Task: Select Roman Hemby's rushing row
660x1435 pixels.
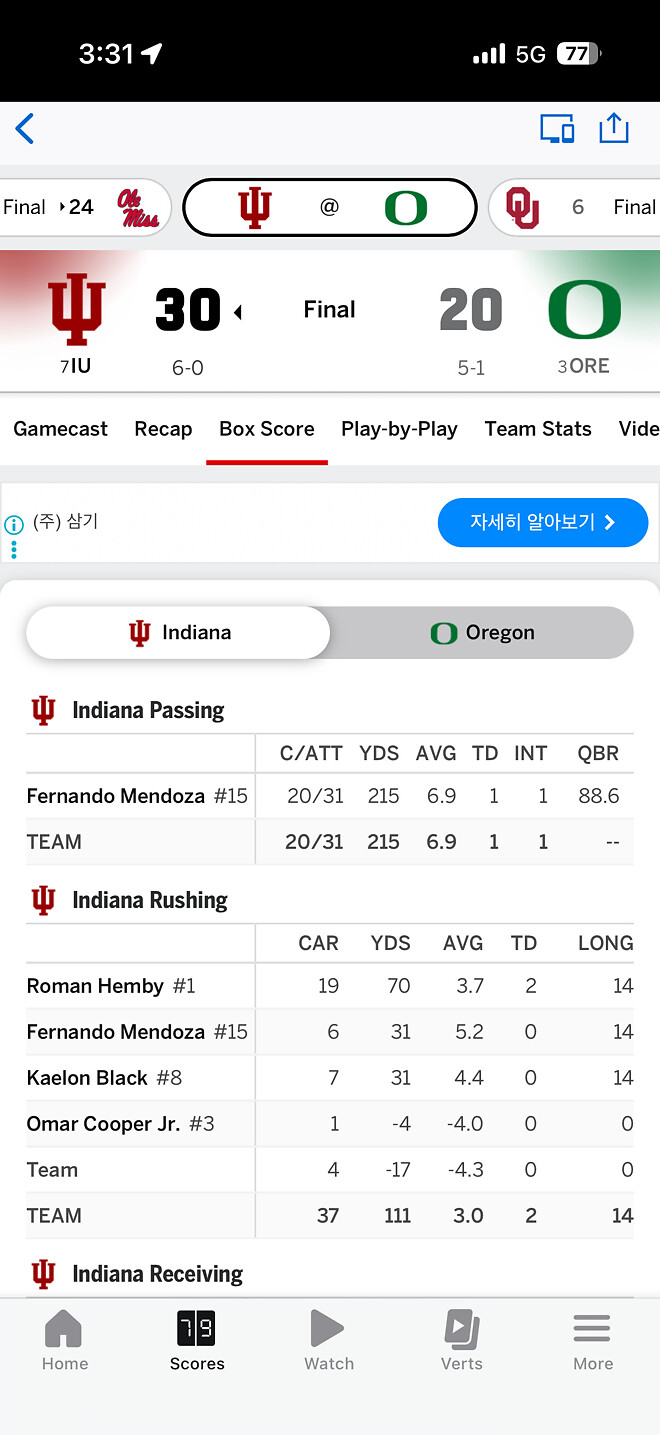Action: [x=95, y=986]
